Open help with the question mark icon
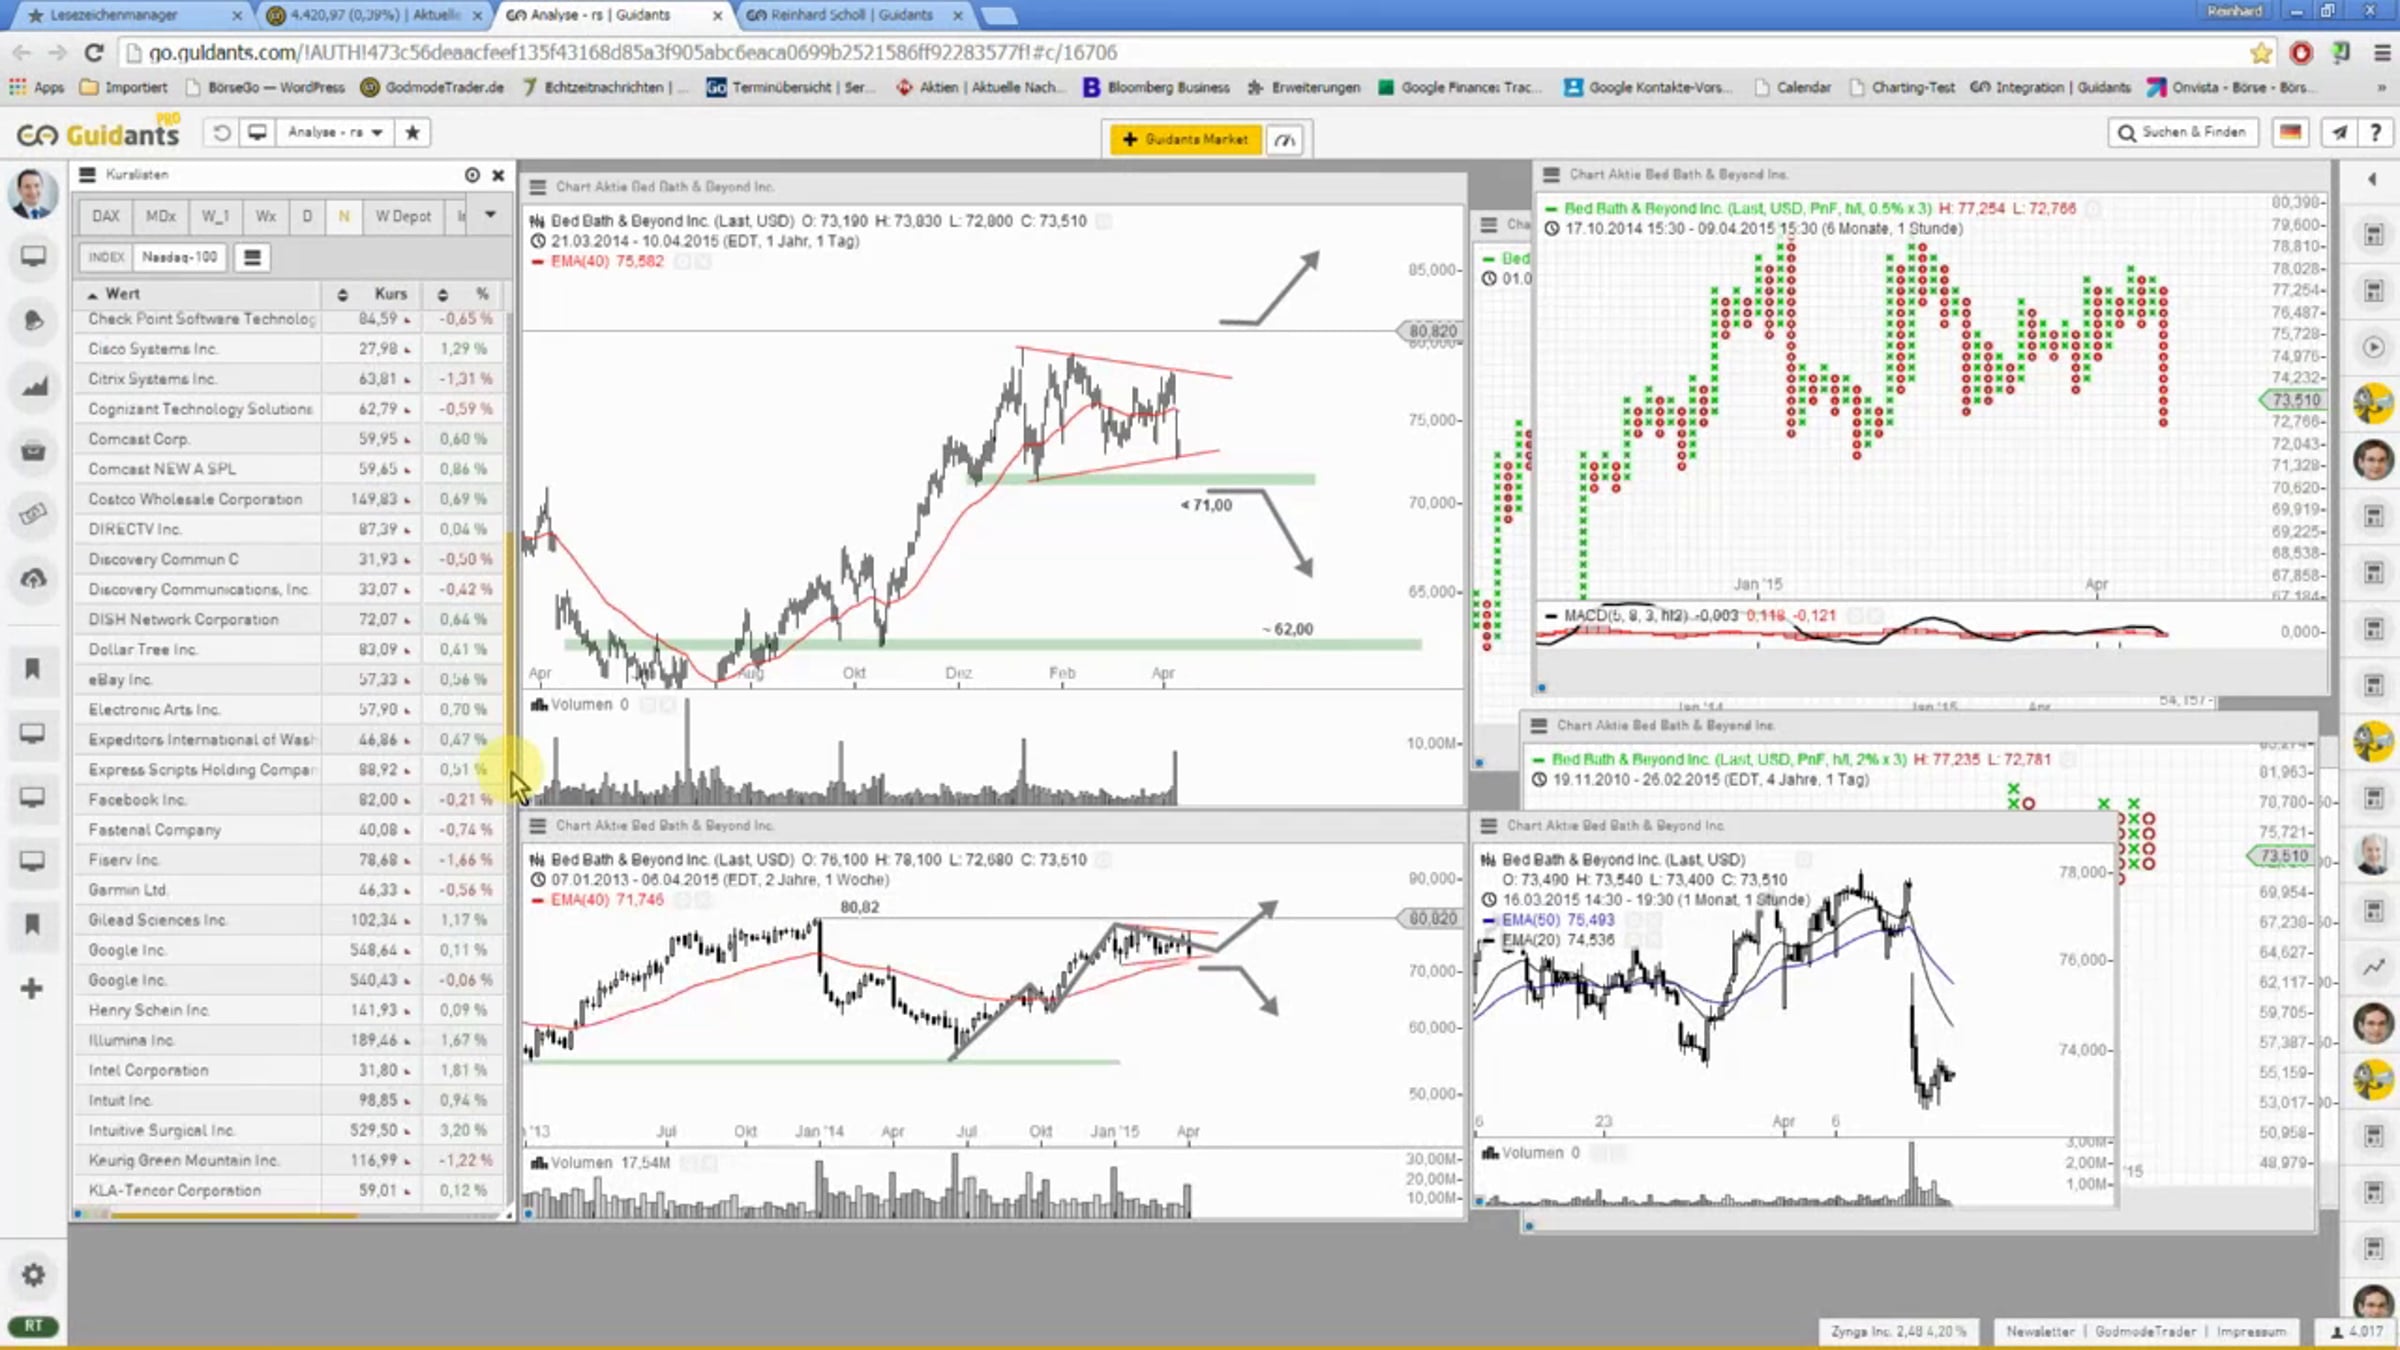This screenshot has height=1350, width=2400. click(x=2376, y=132)
